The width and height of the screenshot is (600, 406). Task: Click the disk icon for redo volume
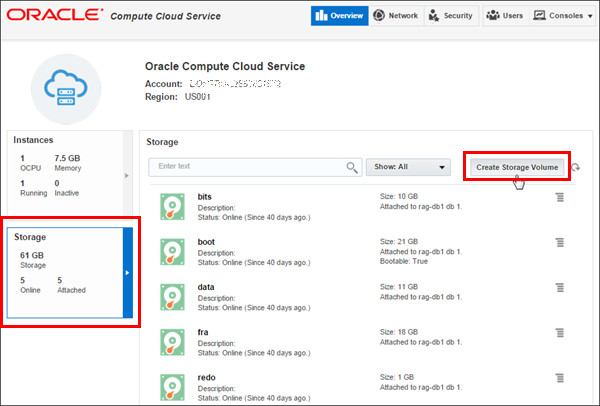(172, 387)
